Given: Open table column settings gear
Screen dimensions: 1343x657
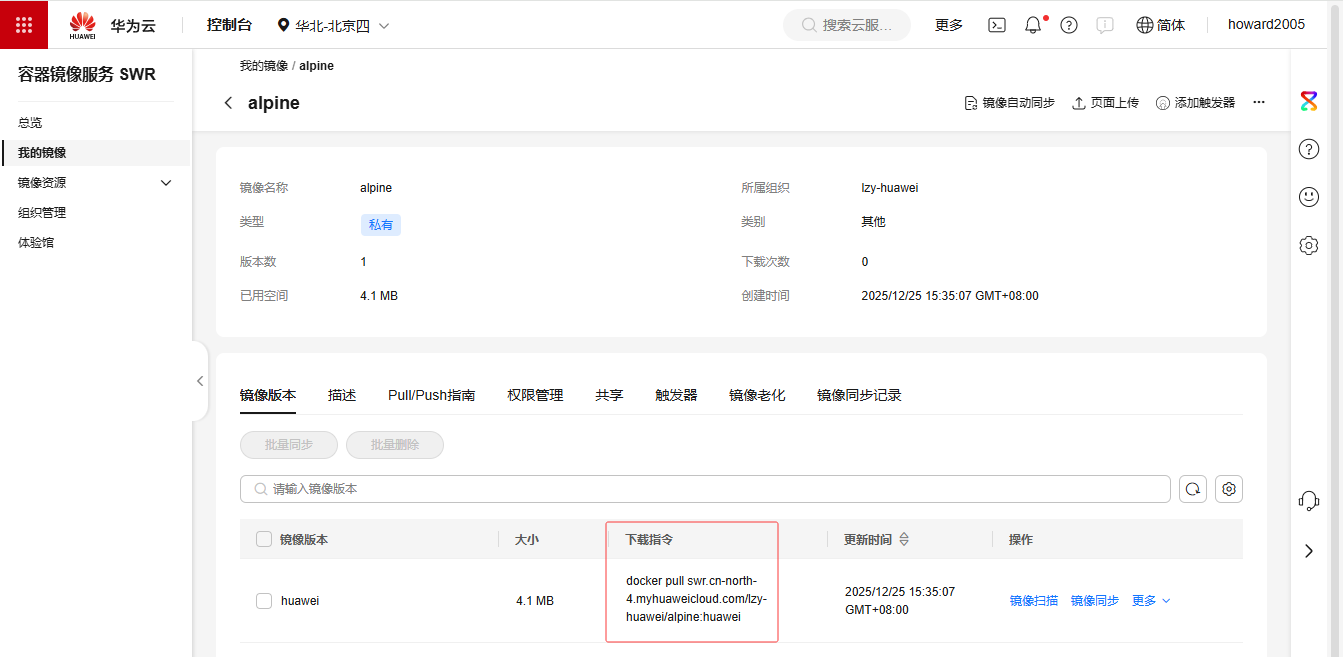Looking at the screenshot, I should (x=1230, y=489).
